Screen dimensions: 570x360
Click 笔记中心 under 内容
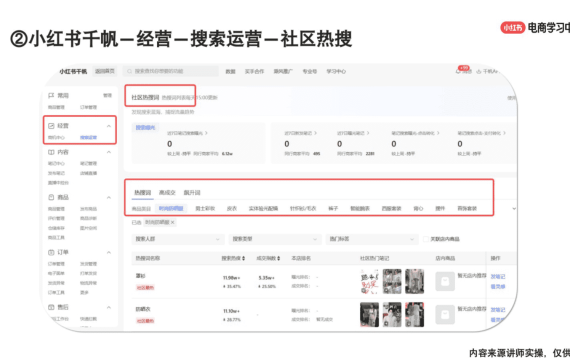tap(56, 164)
